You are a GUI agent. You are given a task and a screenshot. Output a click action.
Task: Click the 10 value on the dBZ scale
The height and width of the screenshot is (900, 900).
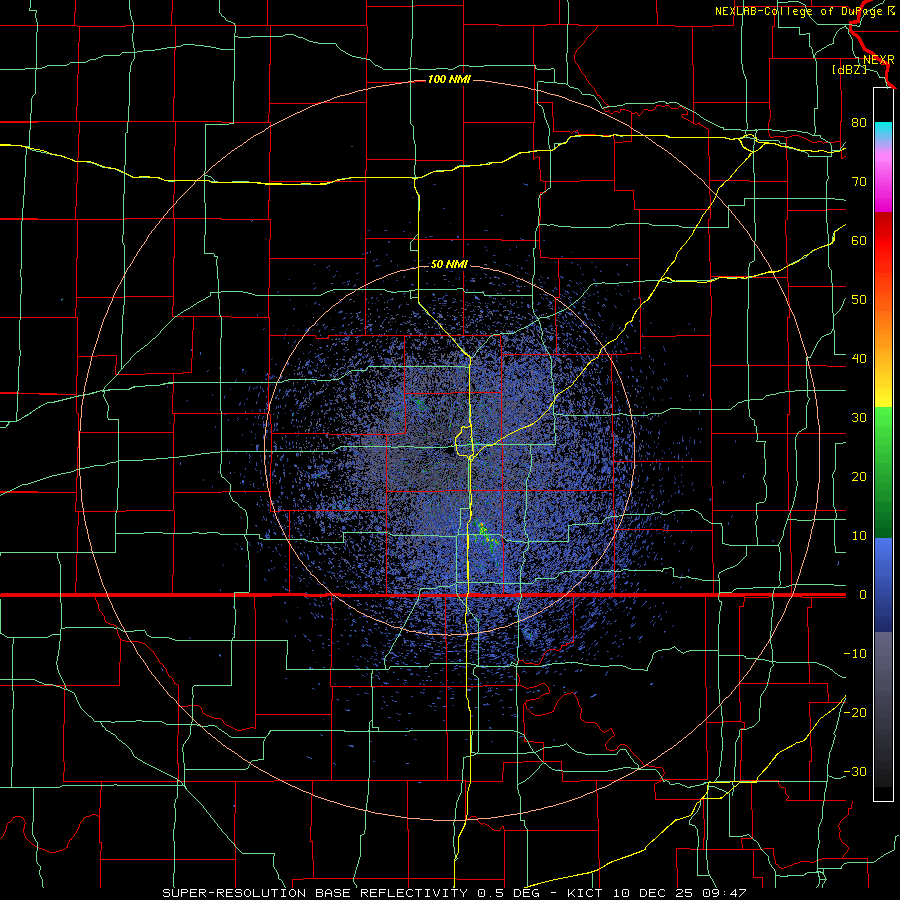point(859,536)
